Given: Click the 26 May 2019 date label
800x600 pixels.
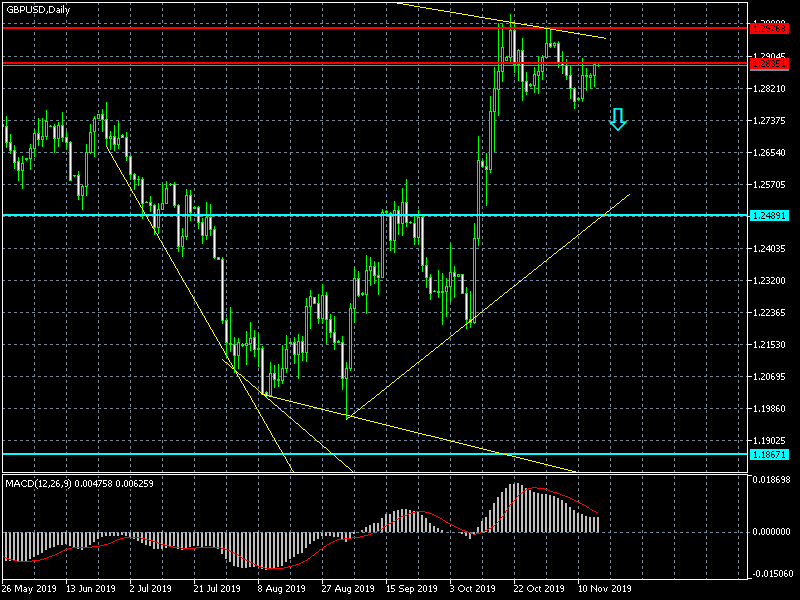Looking at the screenshot, I should point(30,589).
